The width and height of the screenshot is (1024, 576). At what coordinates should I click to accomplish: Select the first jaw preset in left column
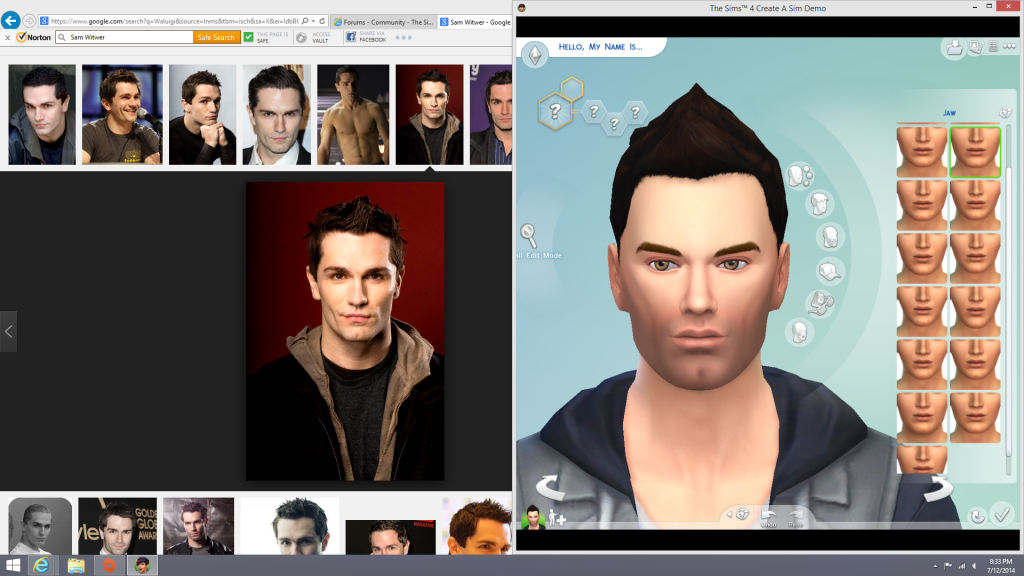921,152
